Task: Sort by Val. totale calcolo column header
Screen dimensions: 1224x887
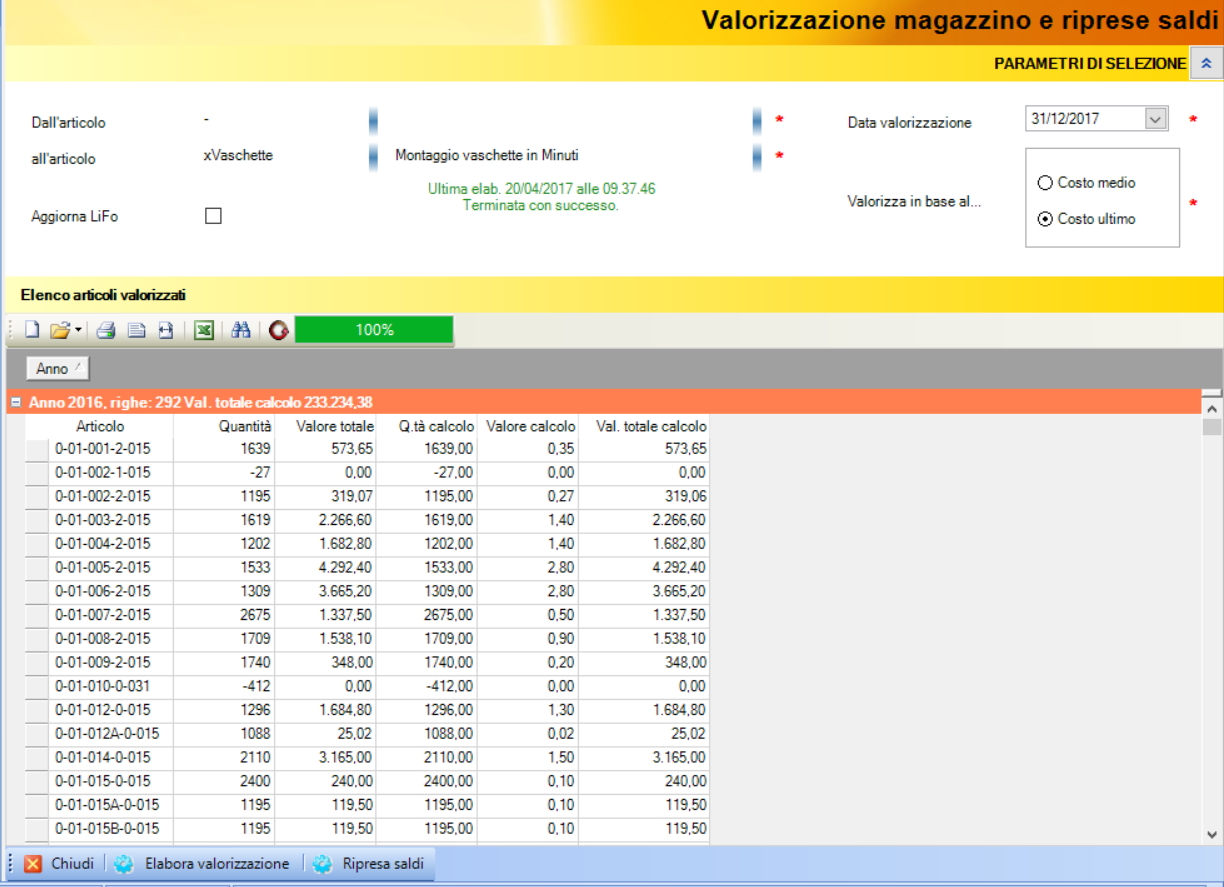Action: pyautogui.click(x=644, y=426)
